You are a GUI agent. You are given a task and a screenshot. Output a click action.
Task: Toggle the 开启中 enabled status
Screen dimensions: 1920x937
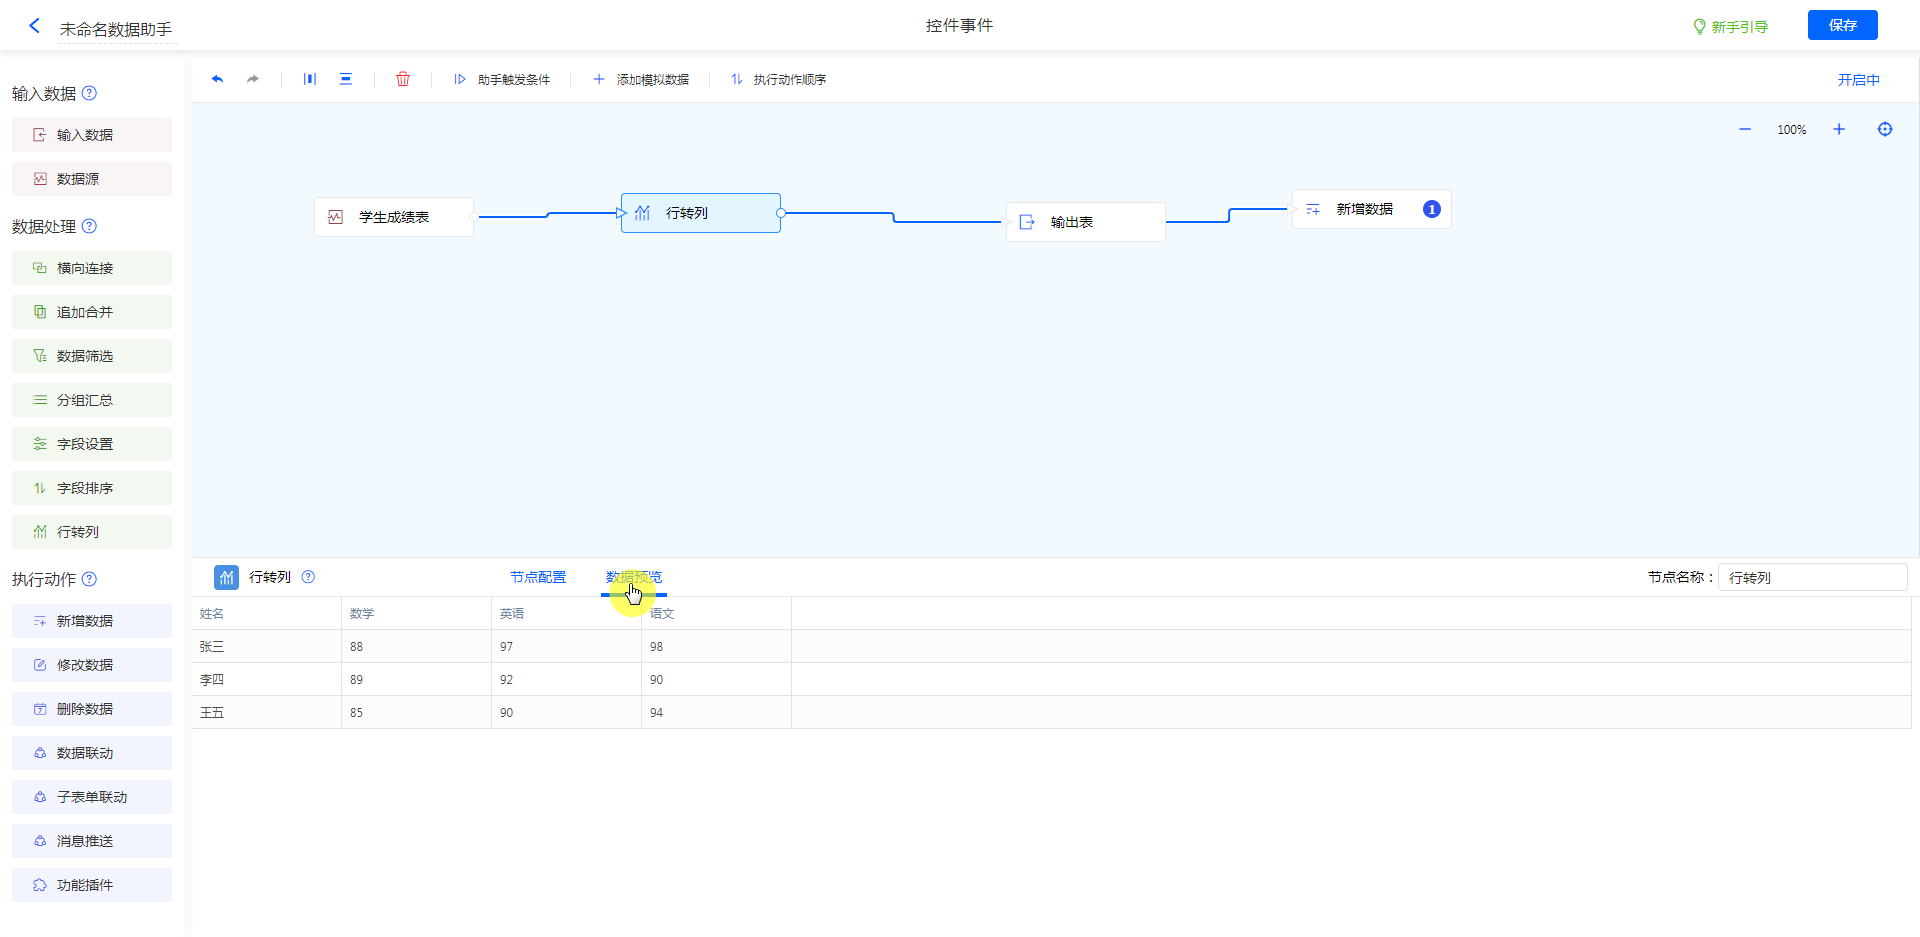point(1858,80)
